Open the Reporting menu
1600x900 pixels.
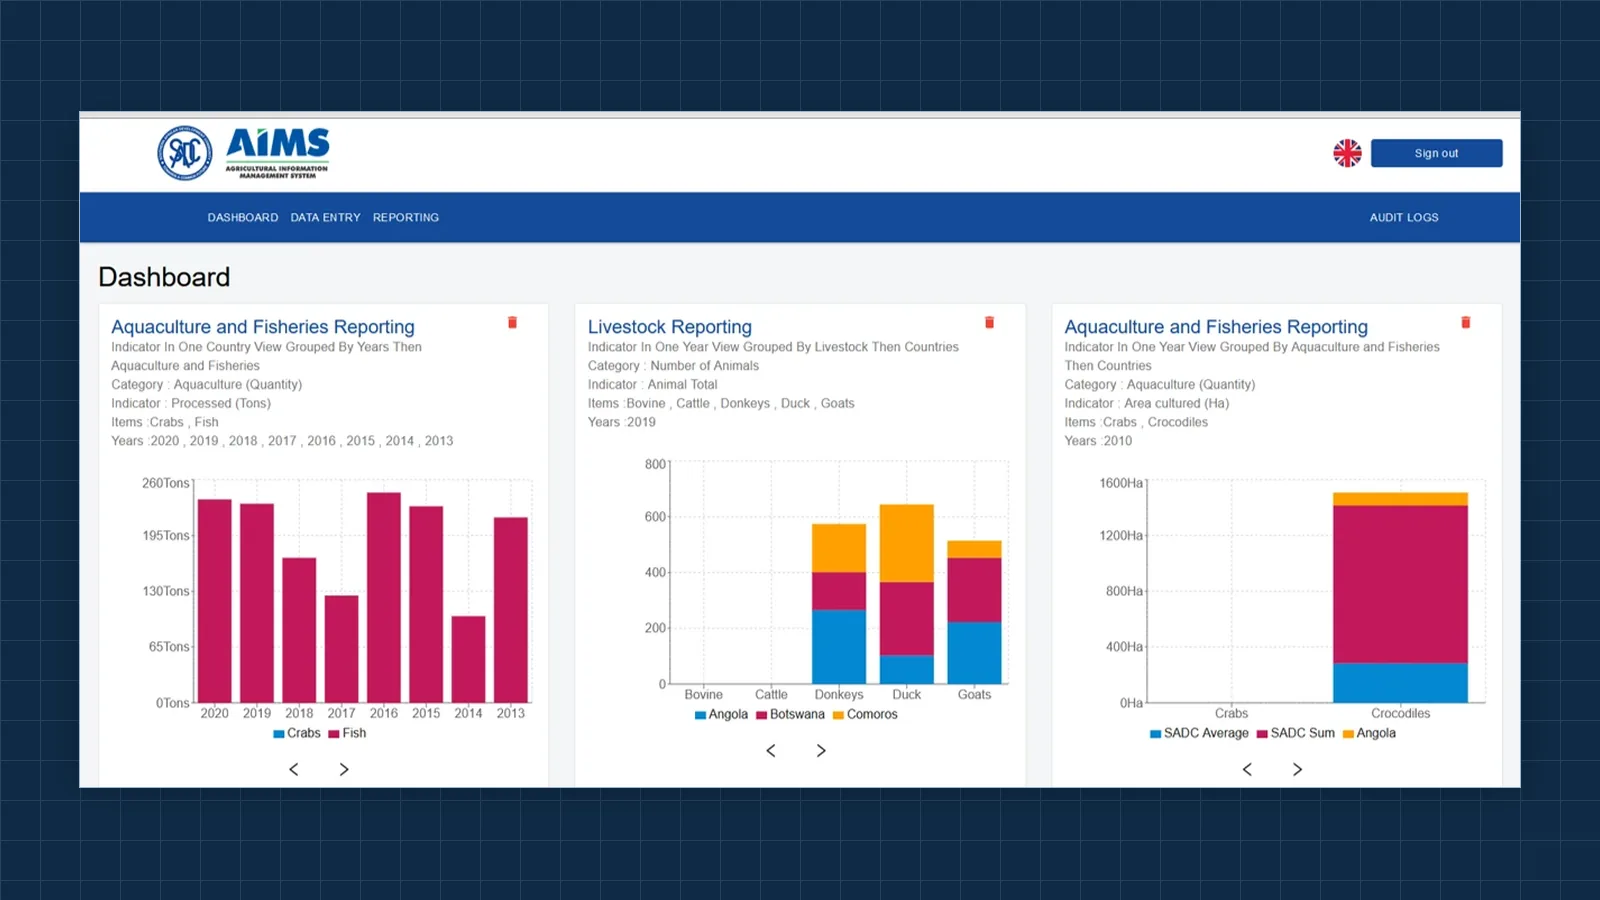tap(406, 217)
